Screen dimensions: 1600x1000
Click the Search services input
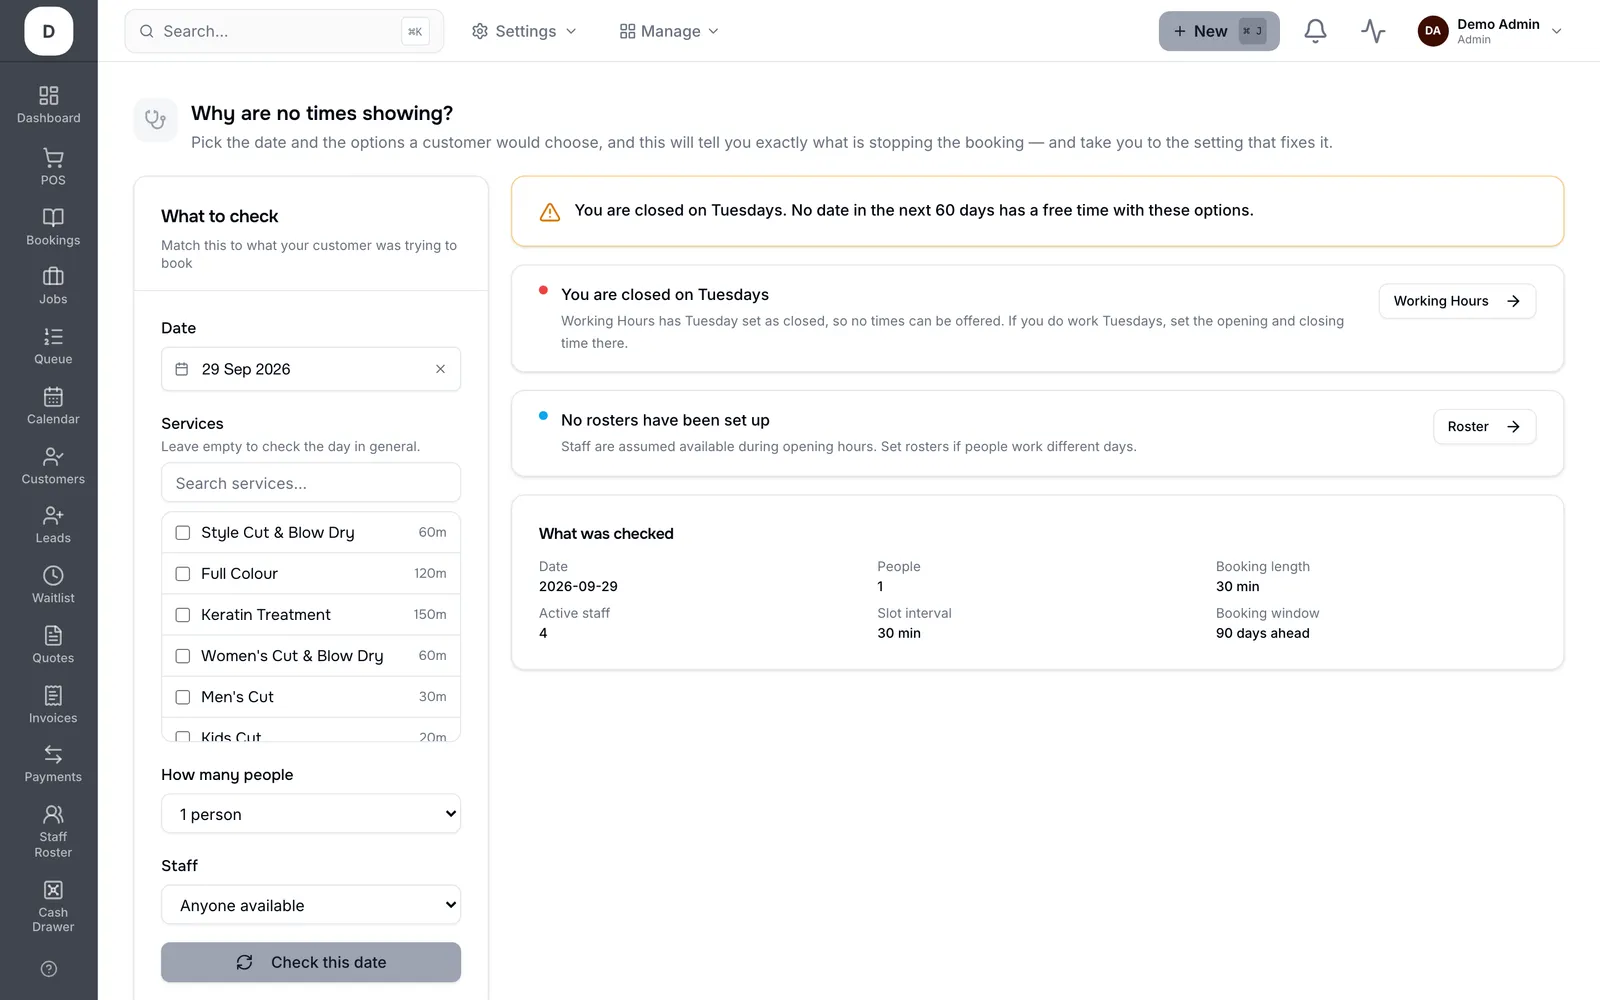(311, 483)
